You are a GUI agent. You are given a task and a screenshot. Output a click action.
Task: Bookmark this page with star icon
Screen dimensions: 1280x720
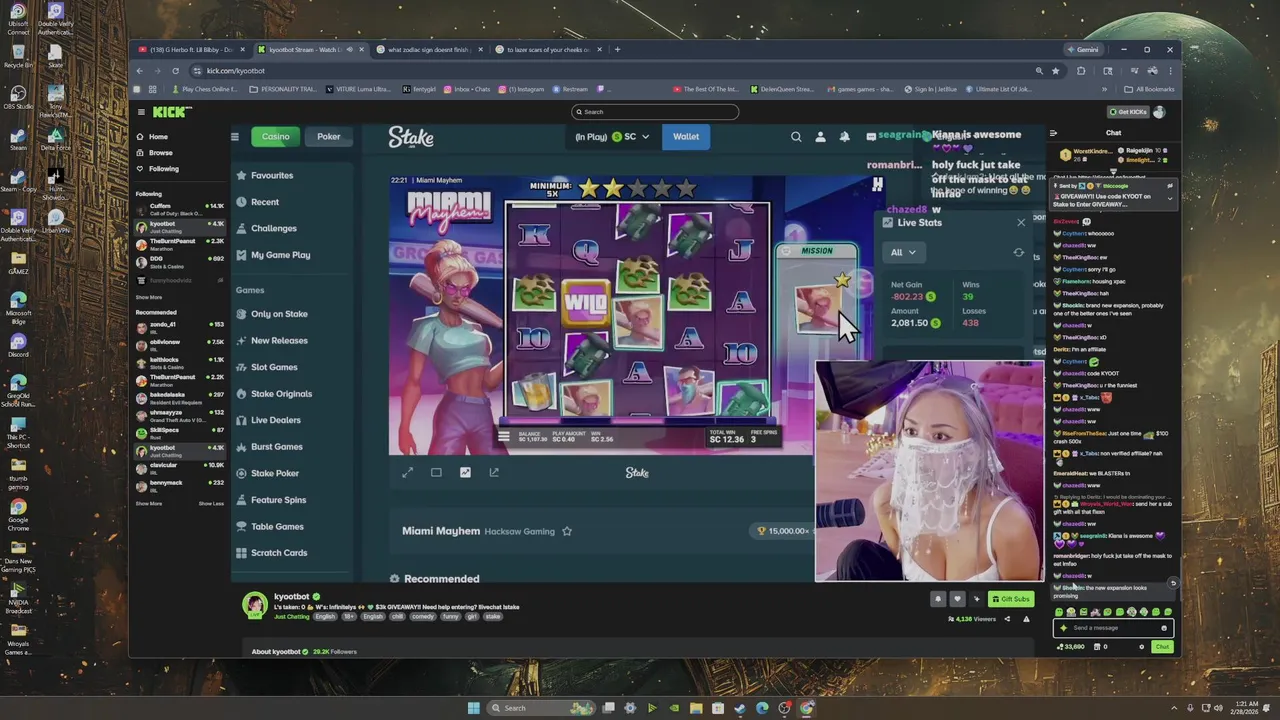[1055, 71]
